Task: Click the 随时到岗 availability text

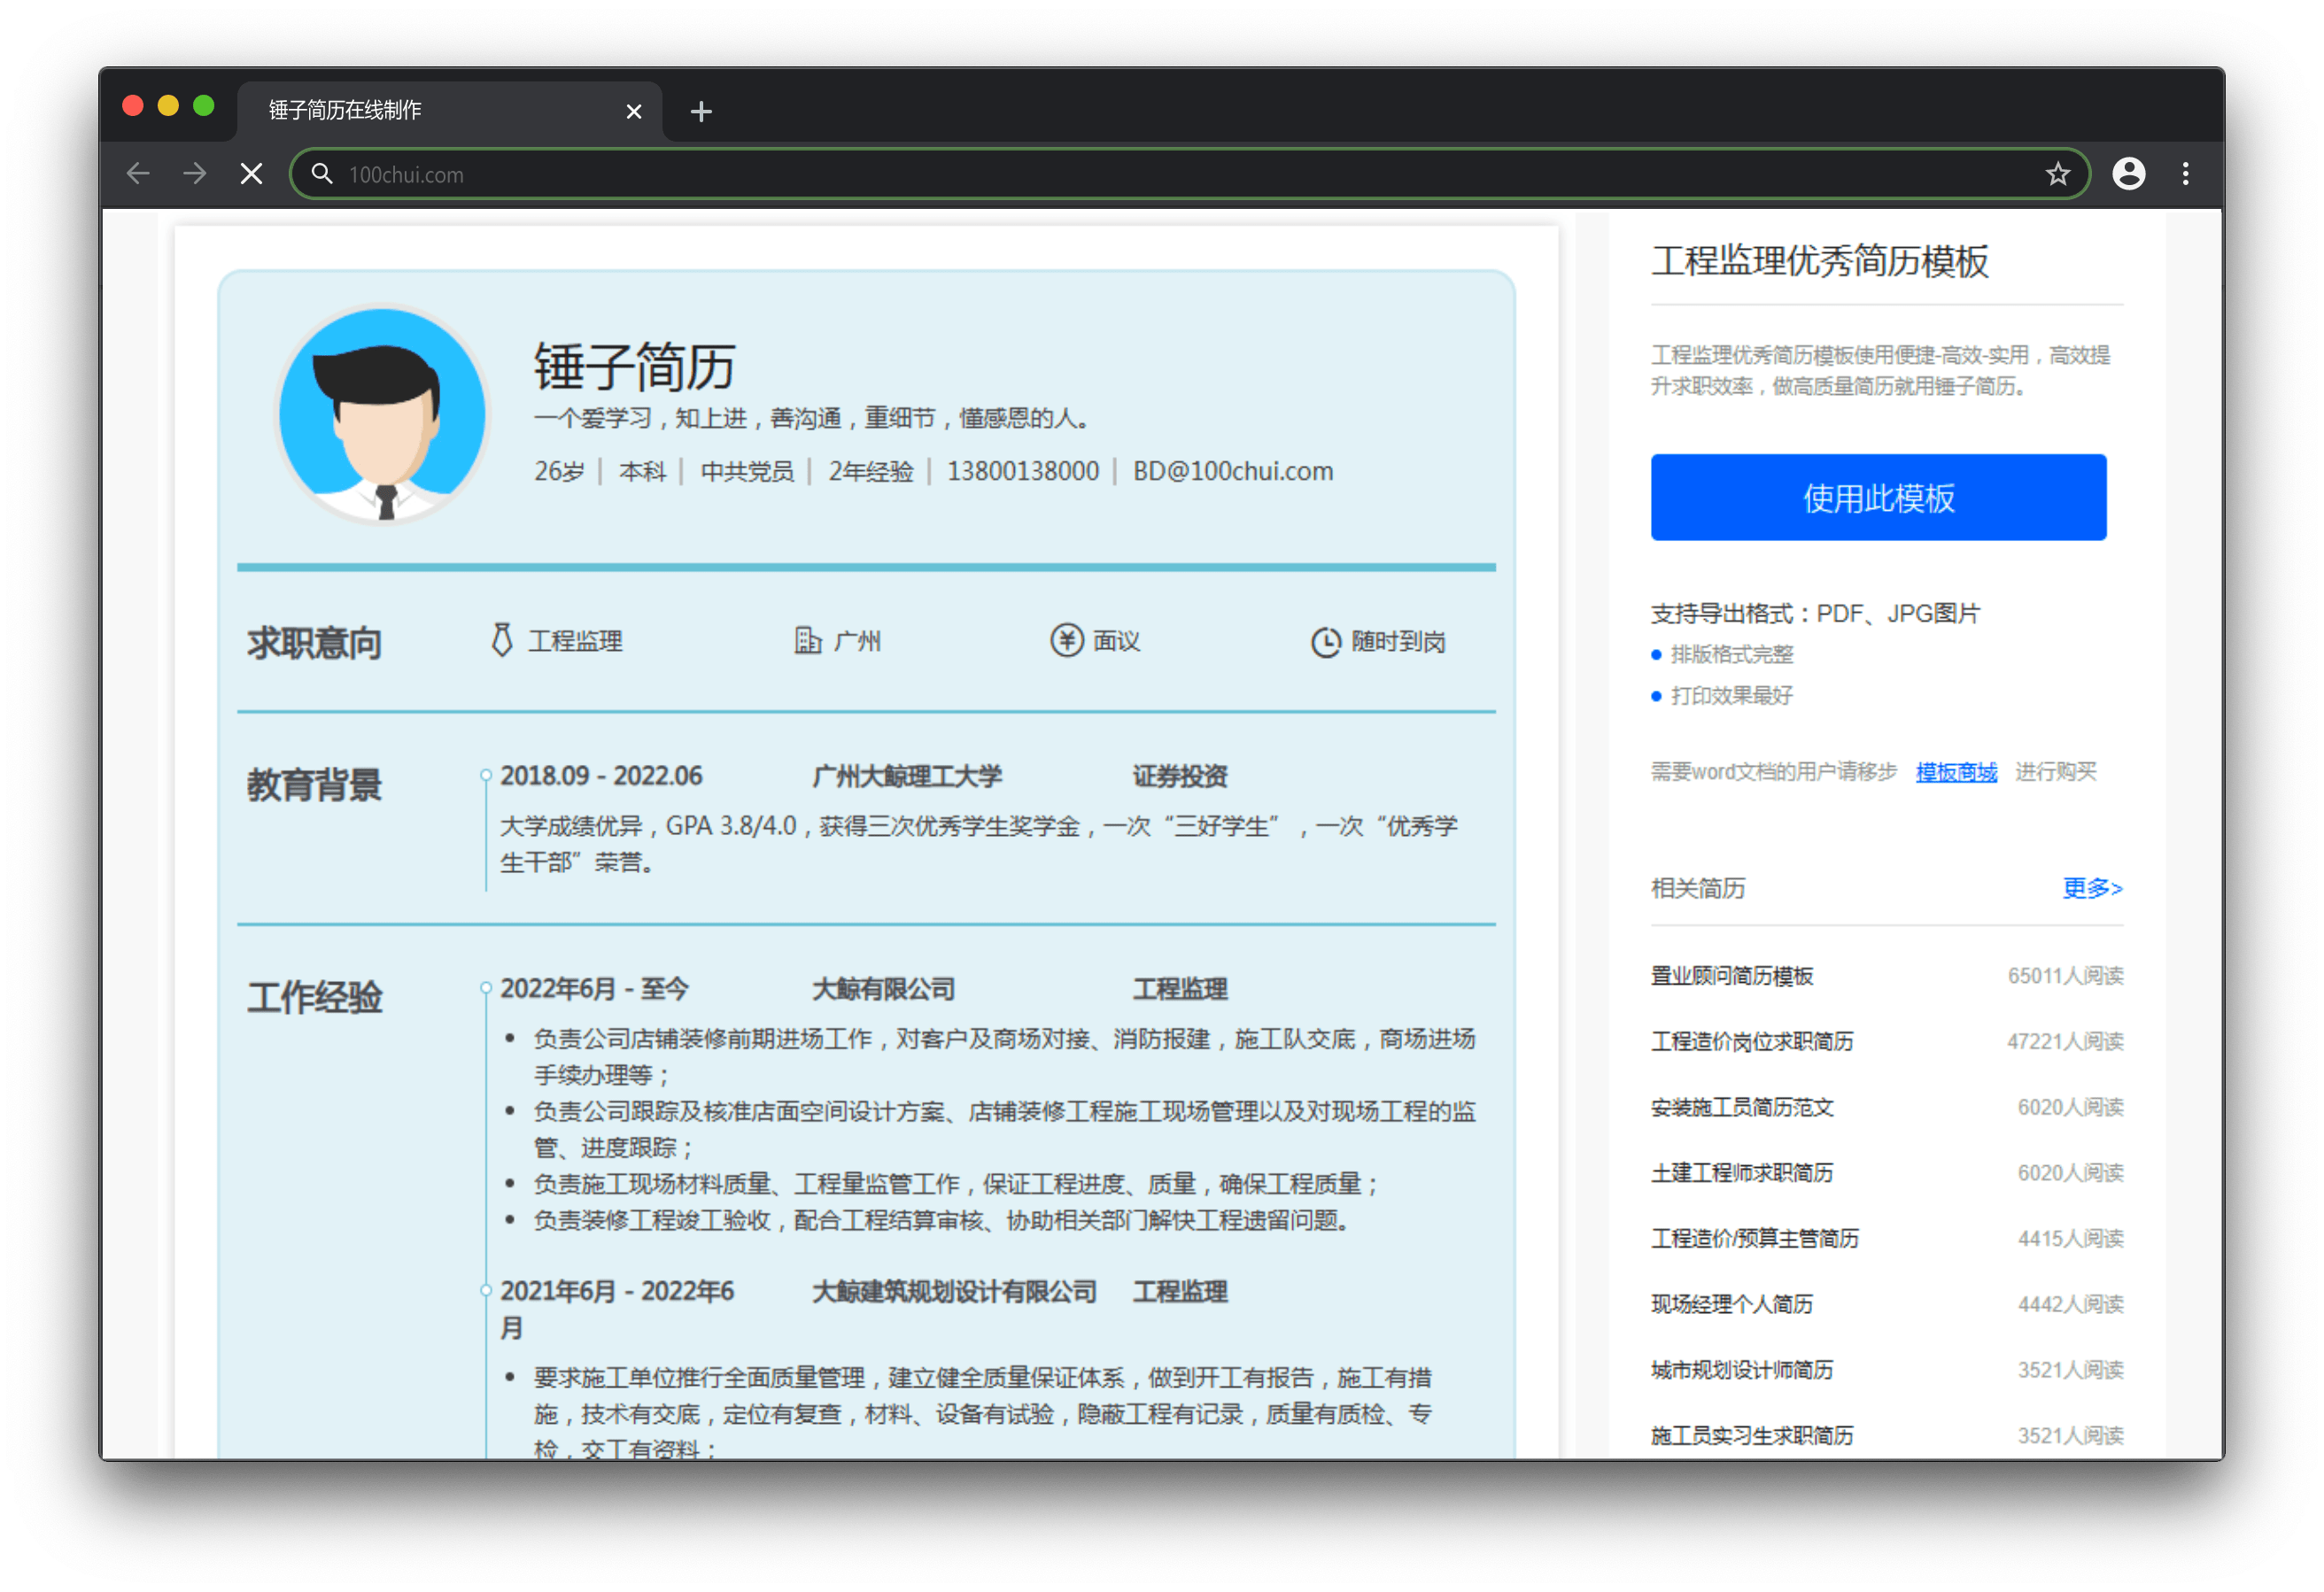Action: click(x=1398, y=641)
